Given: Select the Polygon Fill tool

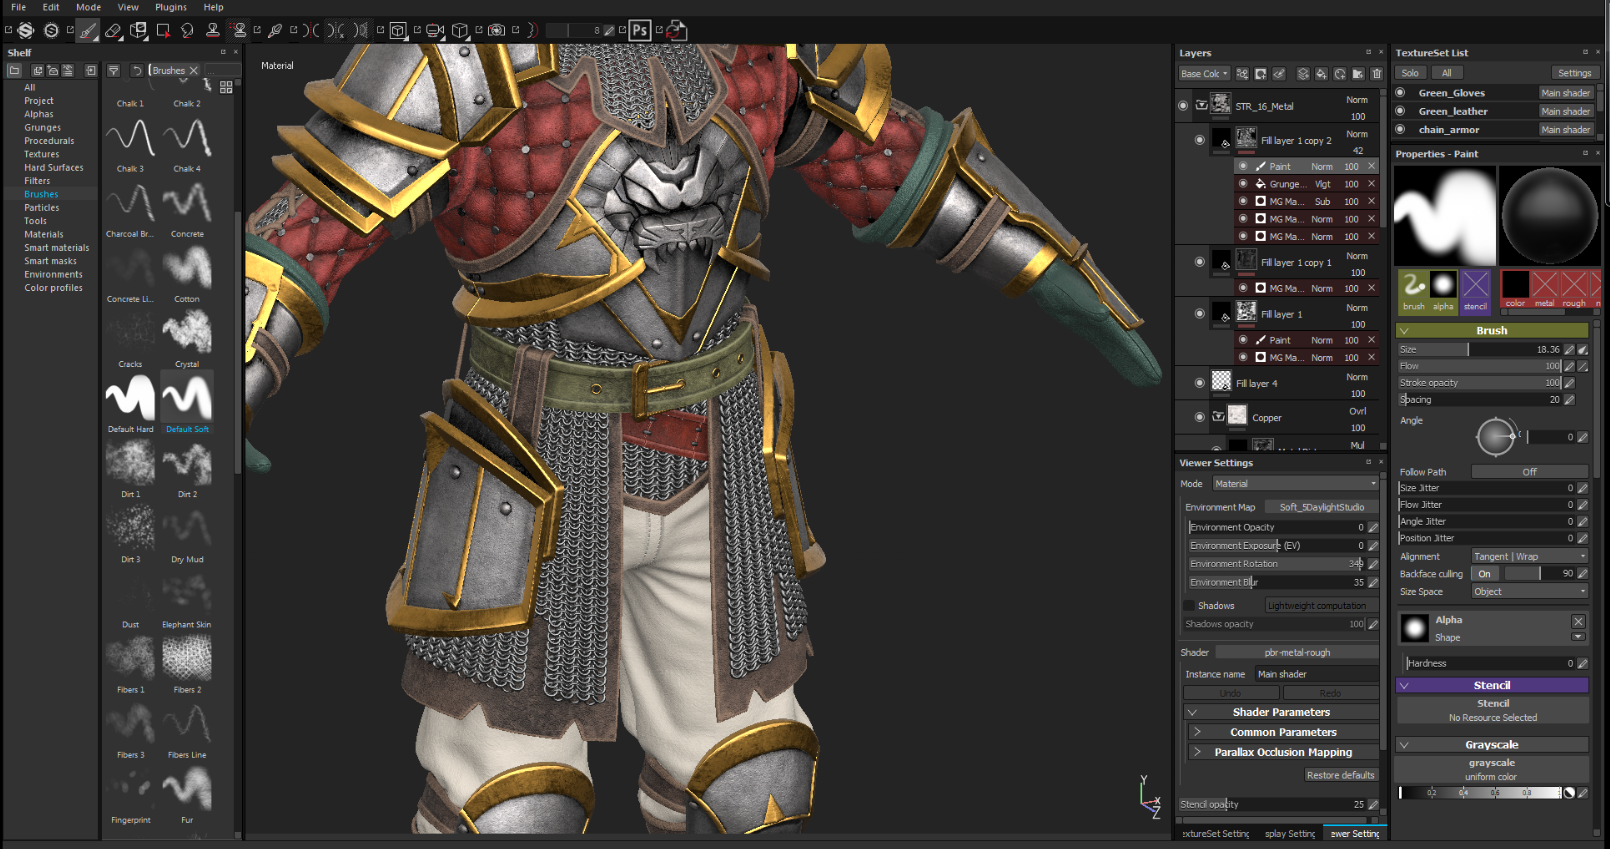Looking at the screenshot, I should pos(163,31).
